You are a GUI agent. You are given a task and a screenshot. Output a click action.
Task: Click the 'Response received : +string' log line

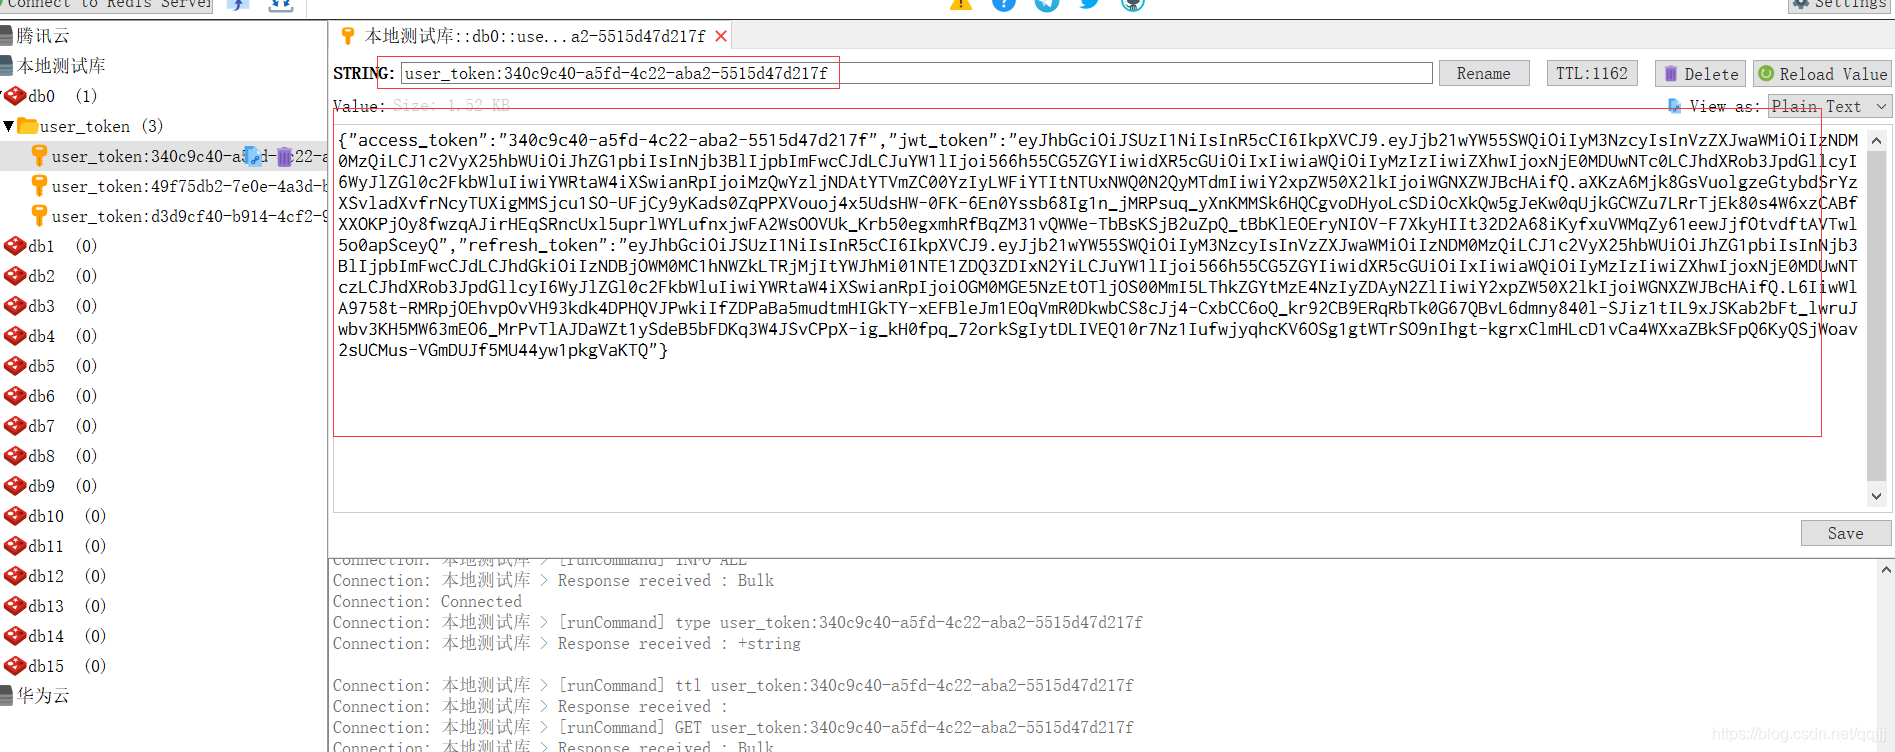[567, 643]
